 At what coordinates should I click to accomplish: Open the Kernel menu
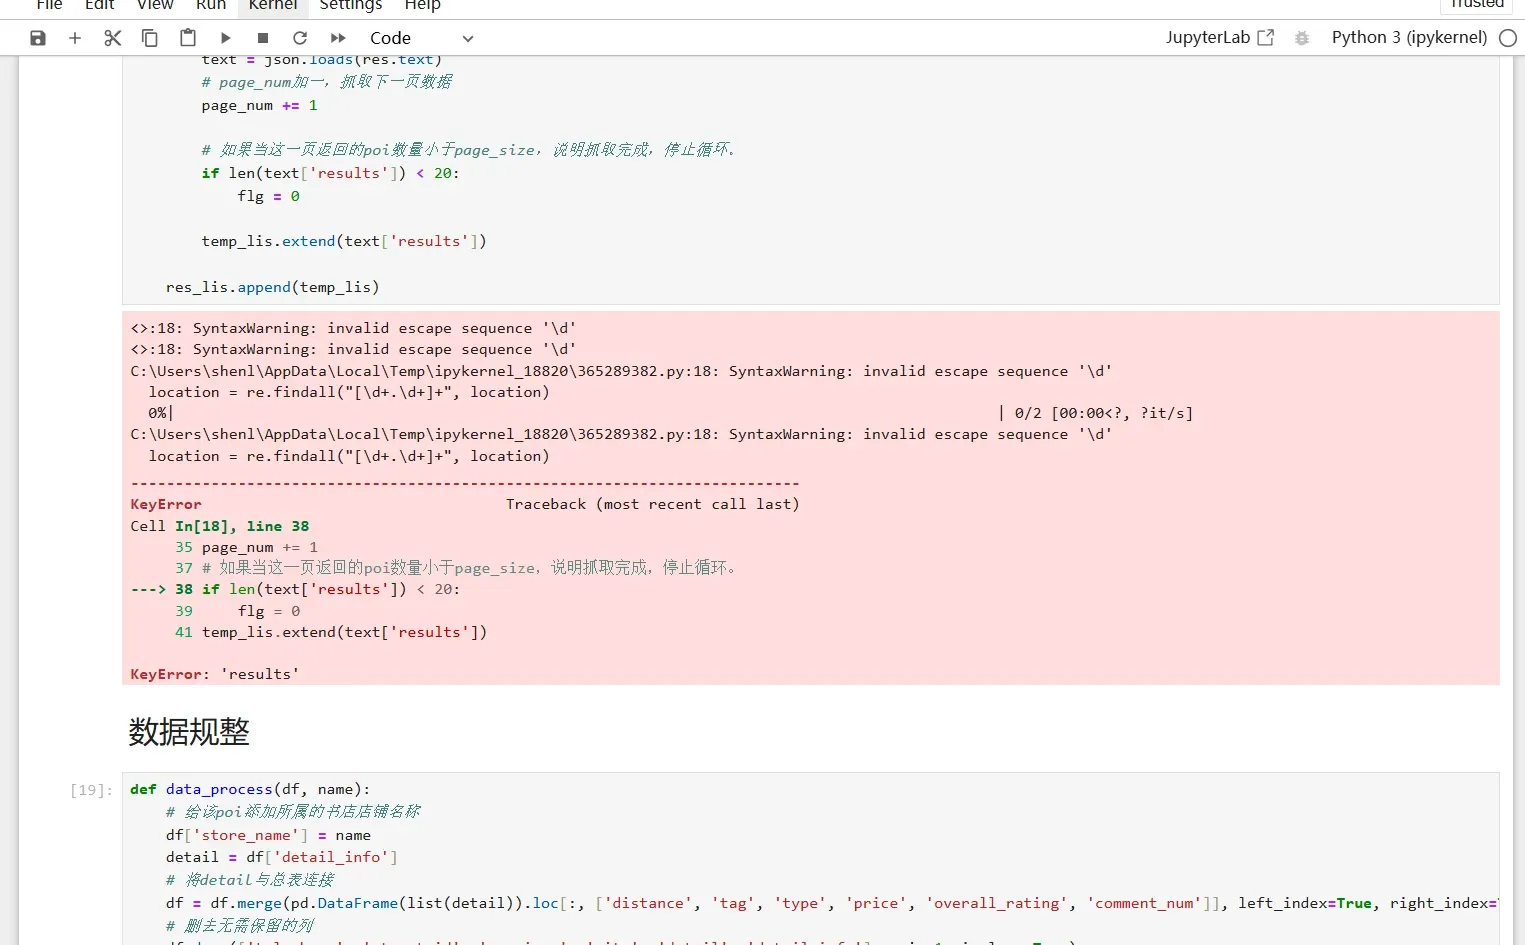click(273, 5)
